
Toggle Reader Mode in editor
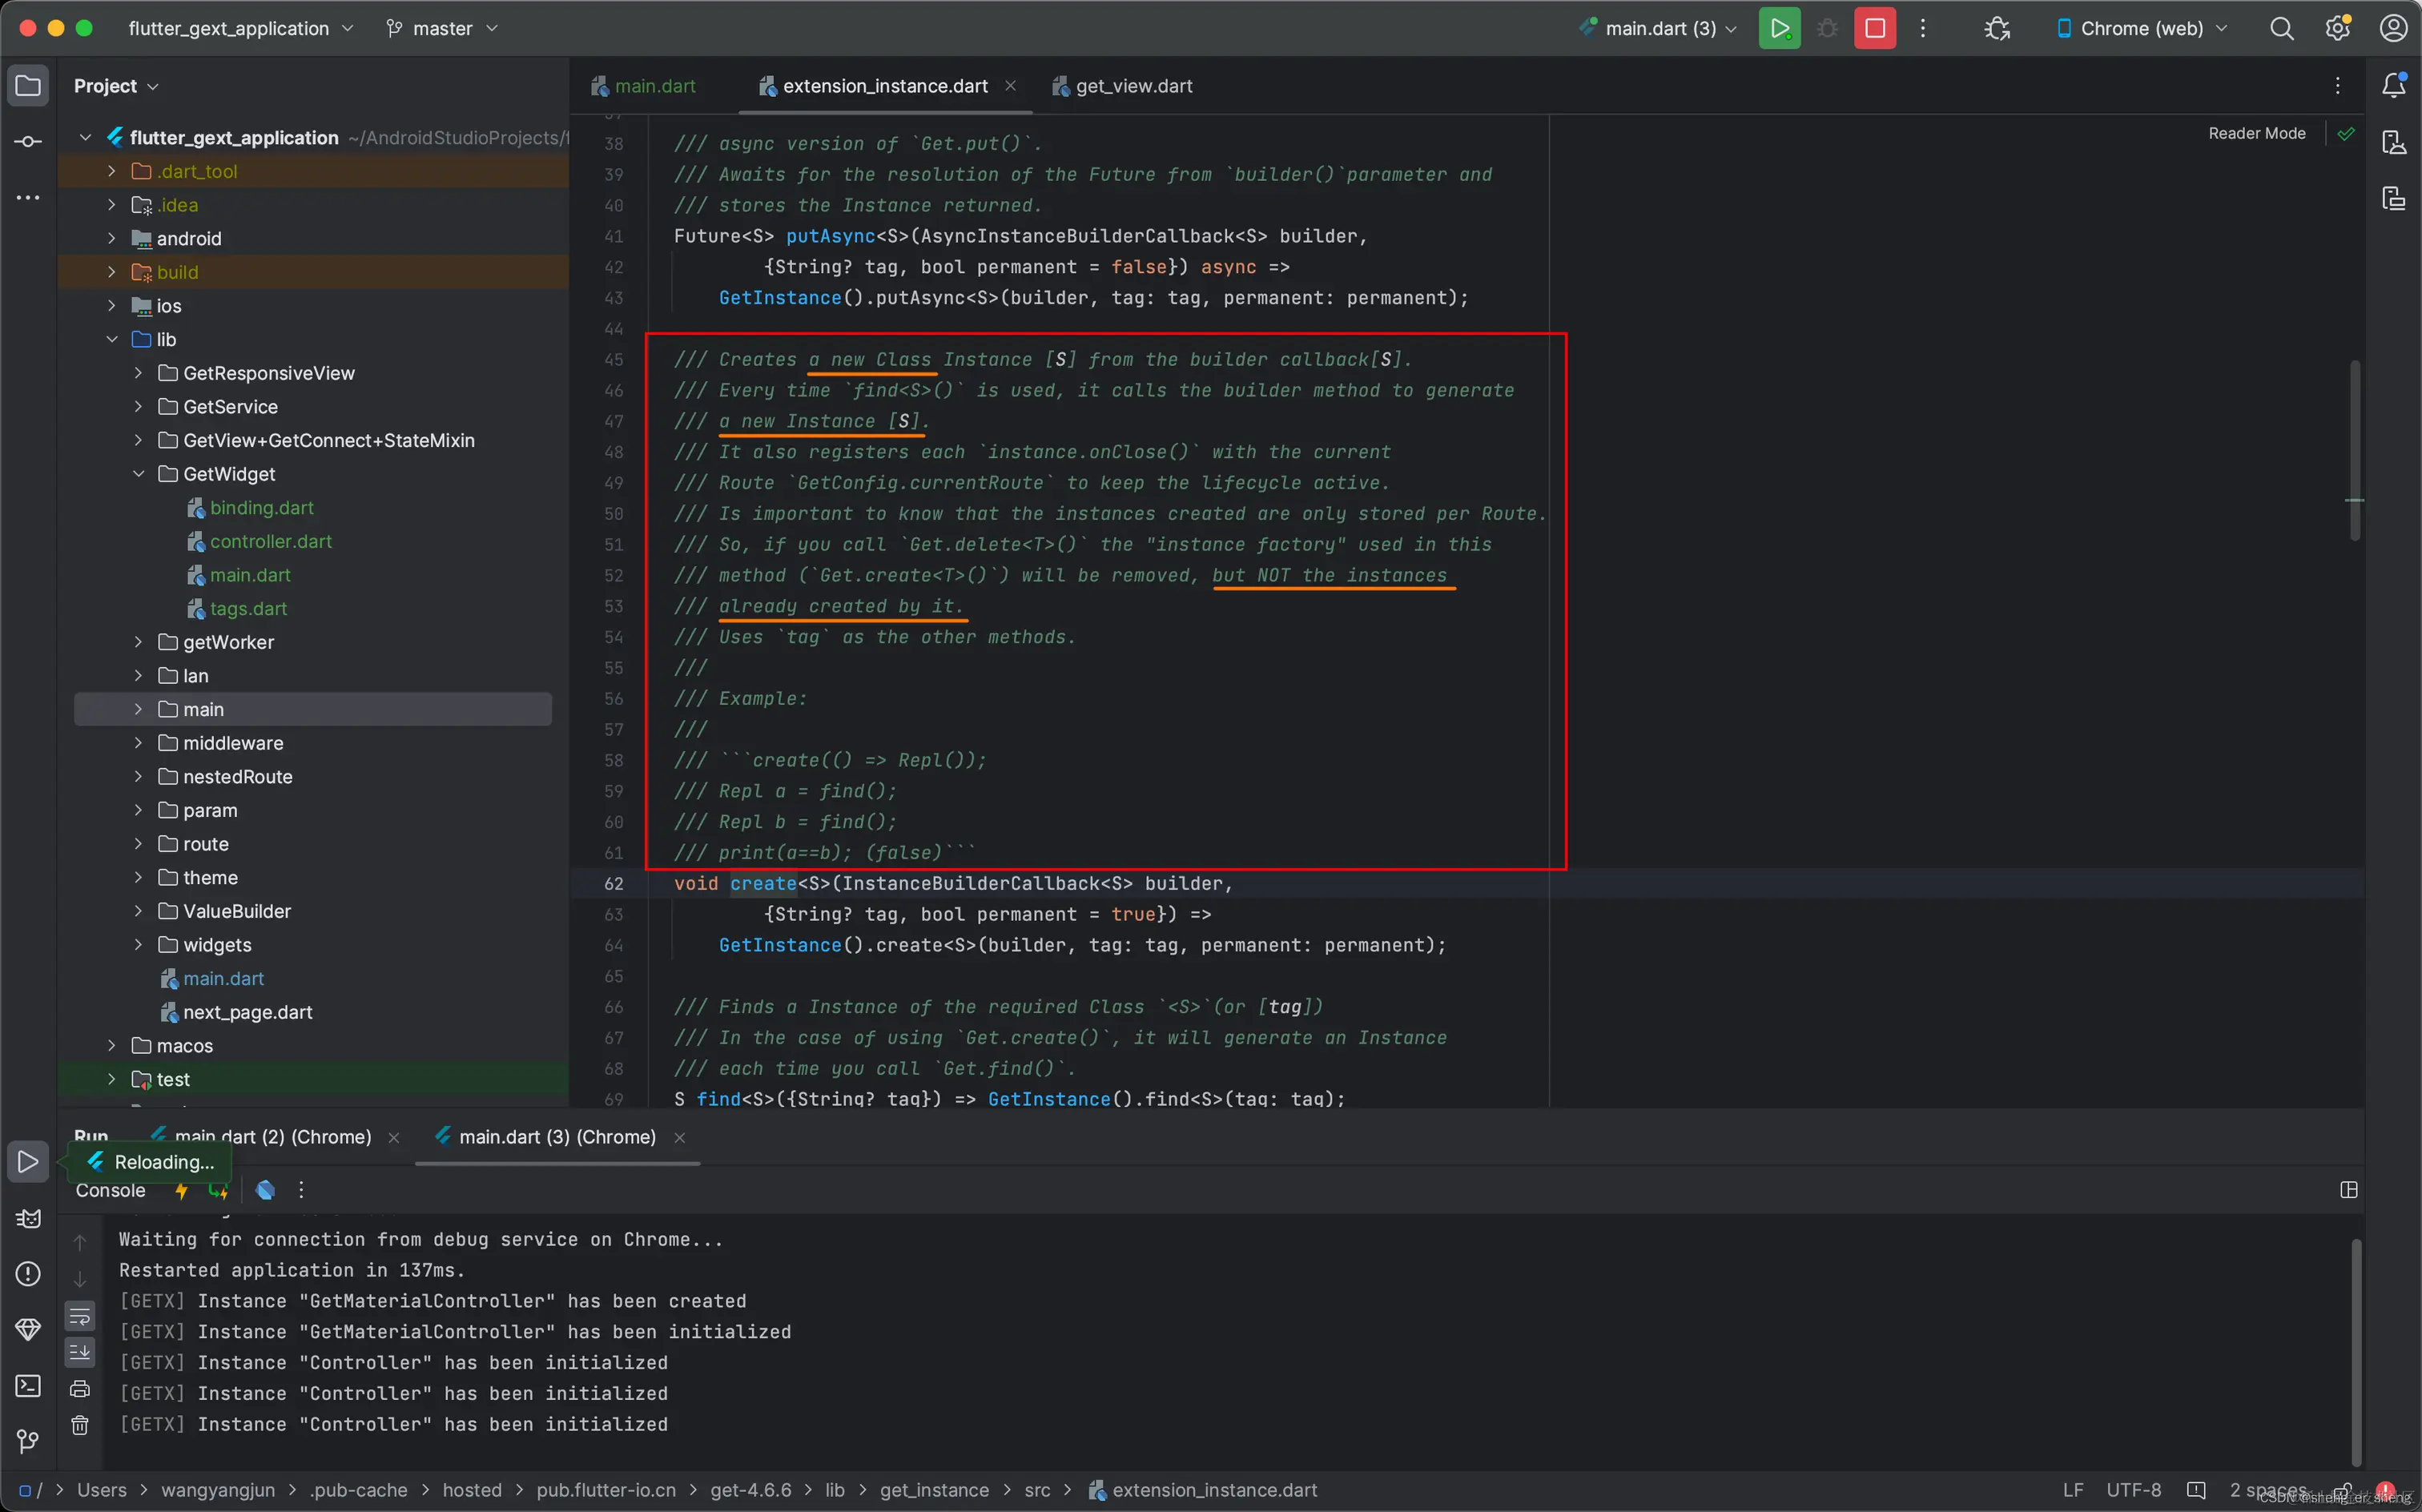pyautogui.click(x=2256, y=133)
